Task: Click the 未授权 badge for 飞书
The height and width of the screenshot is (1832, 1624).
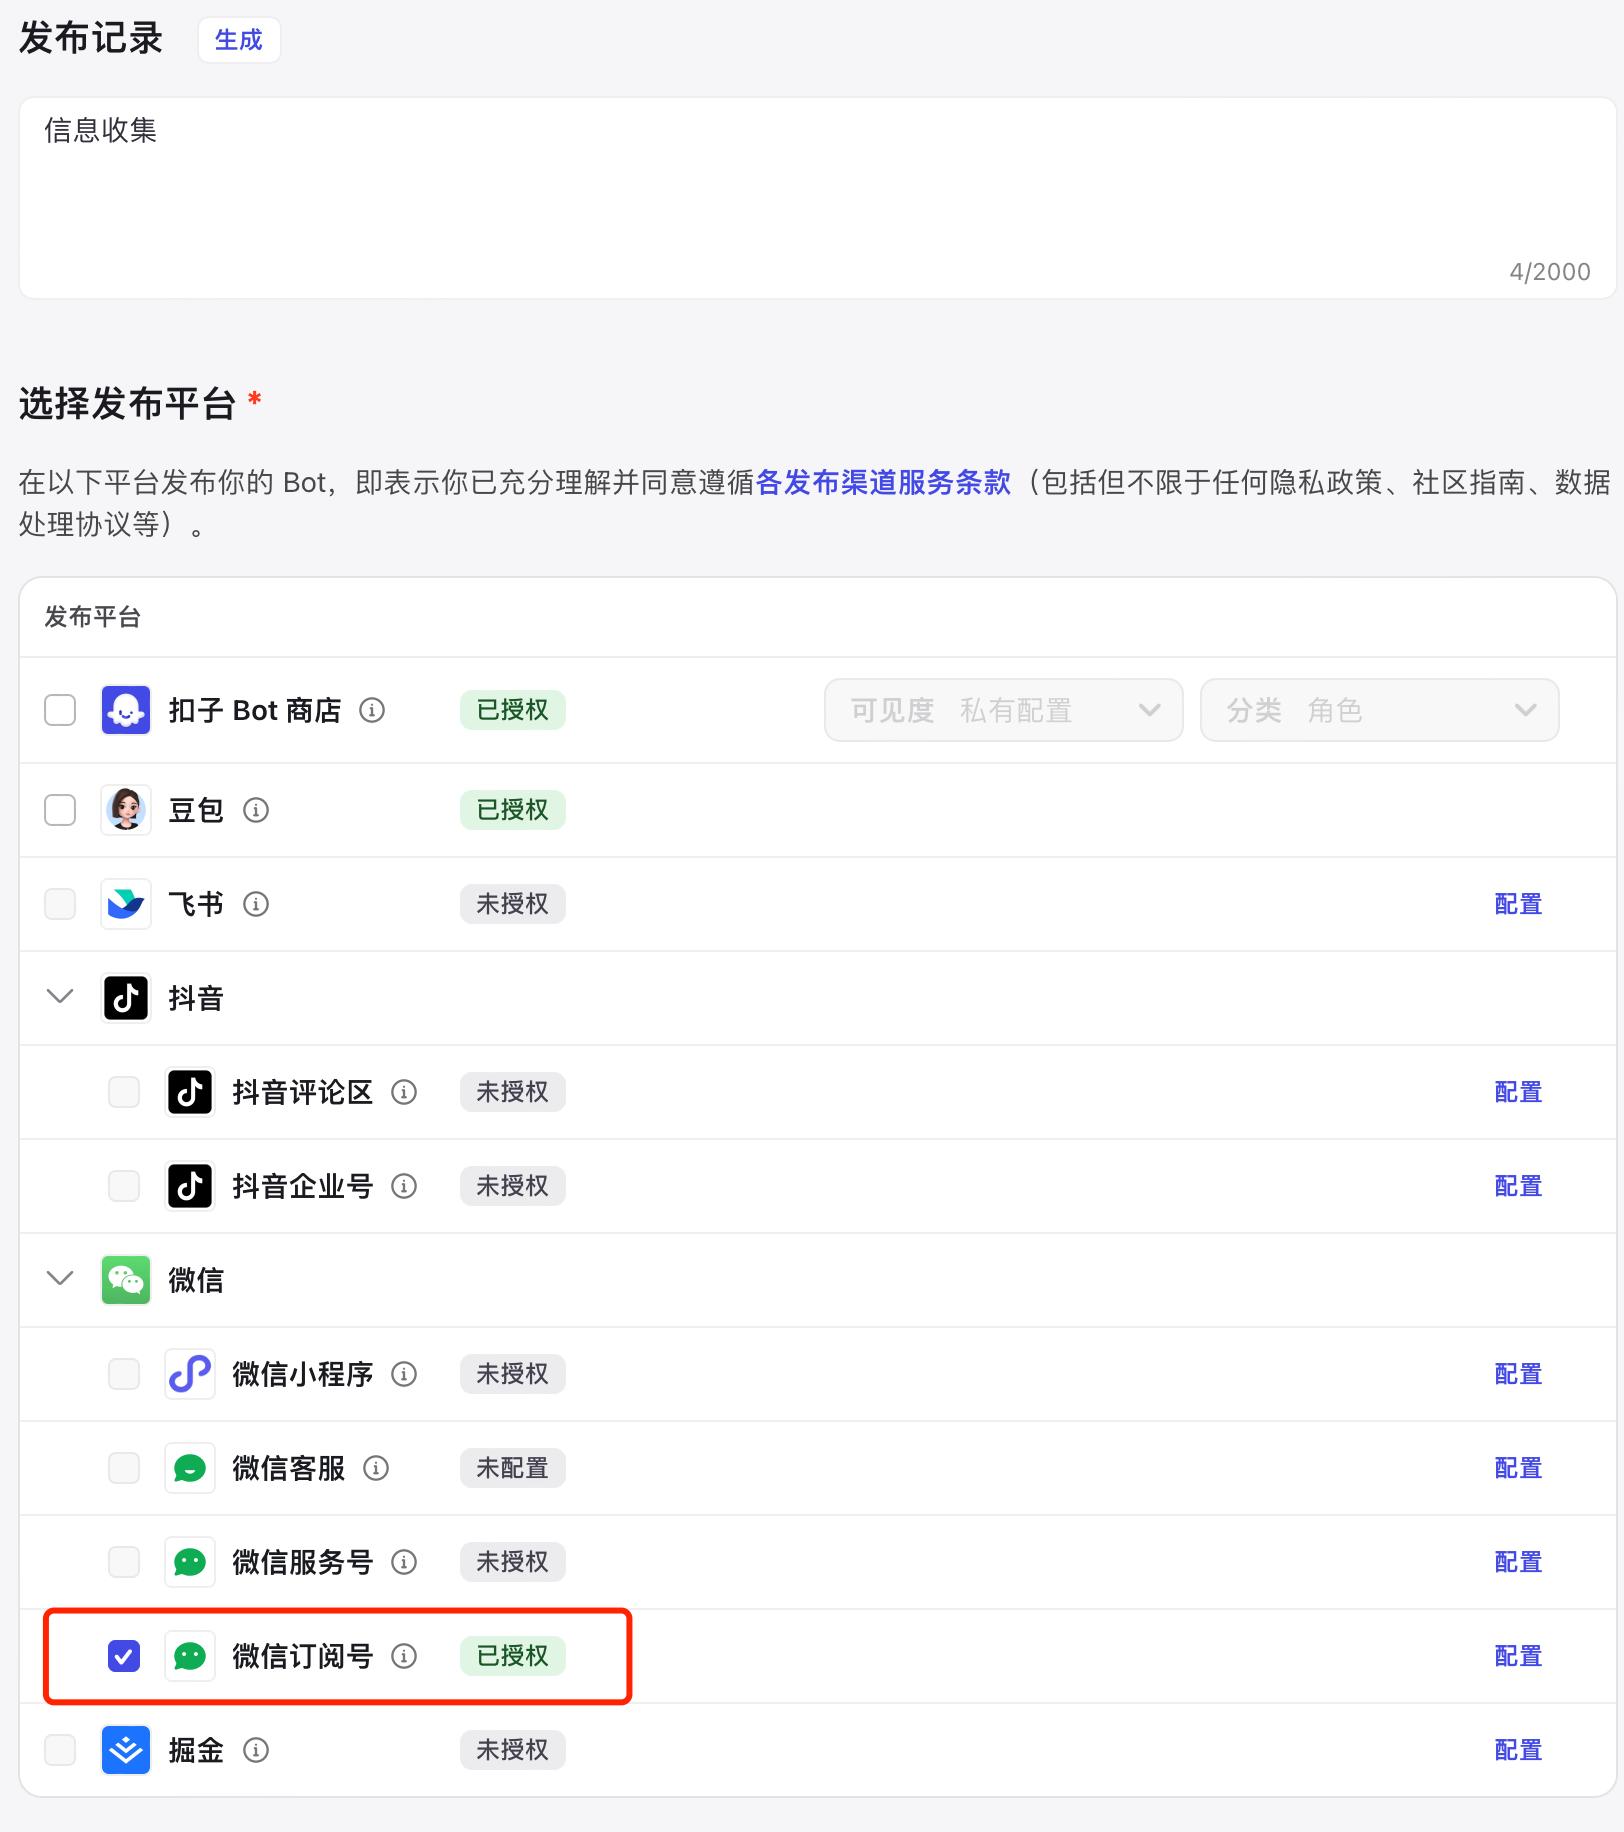Action: (x=513, y=904)
